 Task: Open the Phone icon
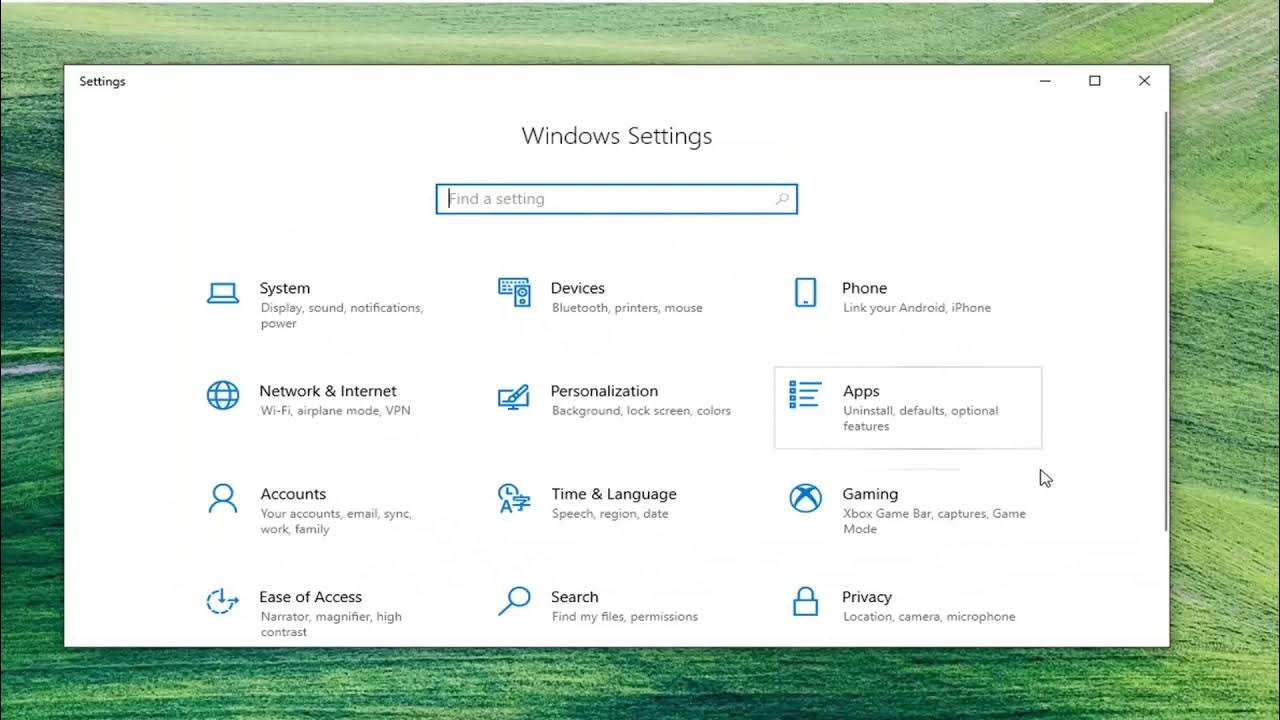pyautogui.click(x=805, y=293)
